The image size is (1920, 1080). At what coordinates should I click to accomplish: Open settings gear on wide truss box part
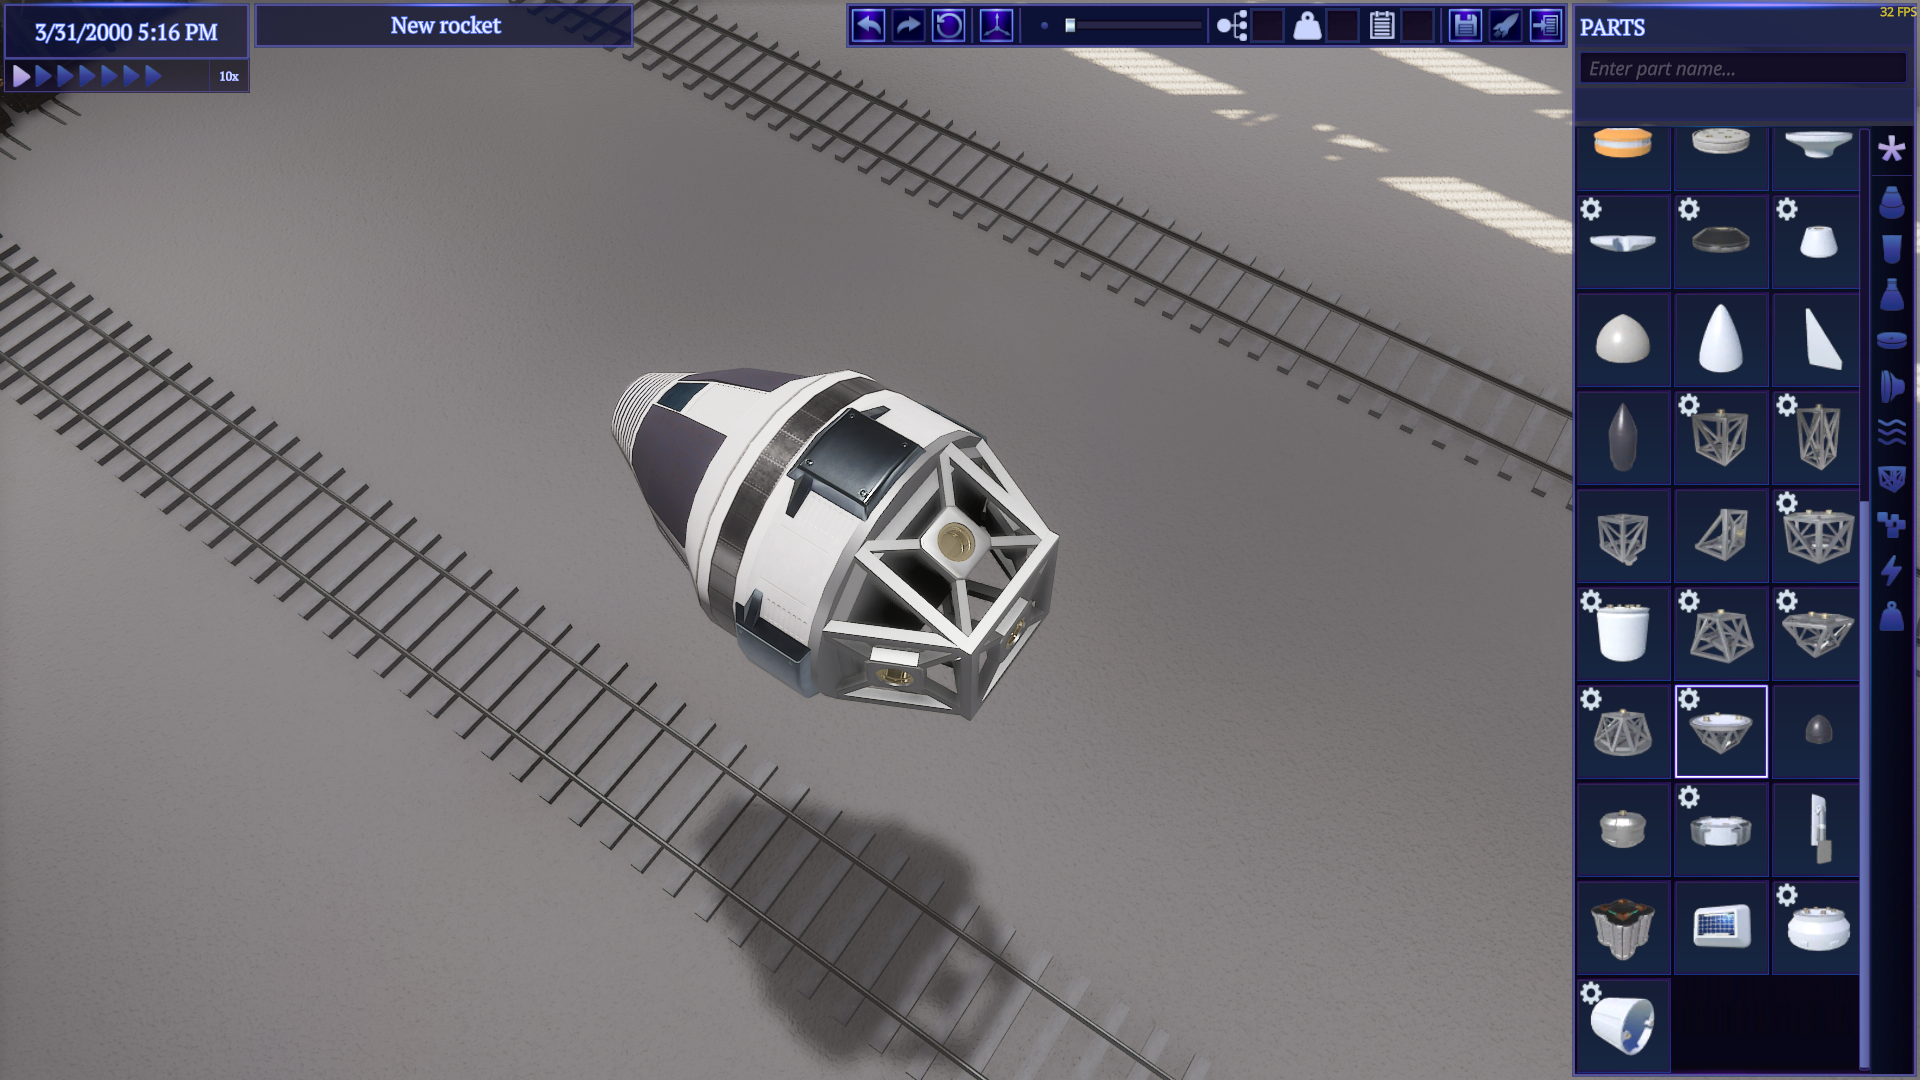pyautogui.click(x=1787, y=503)
